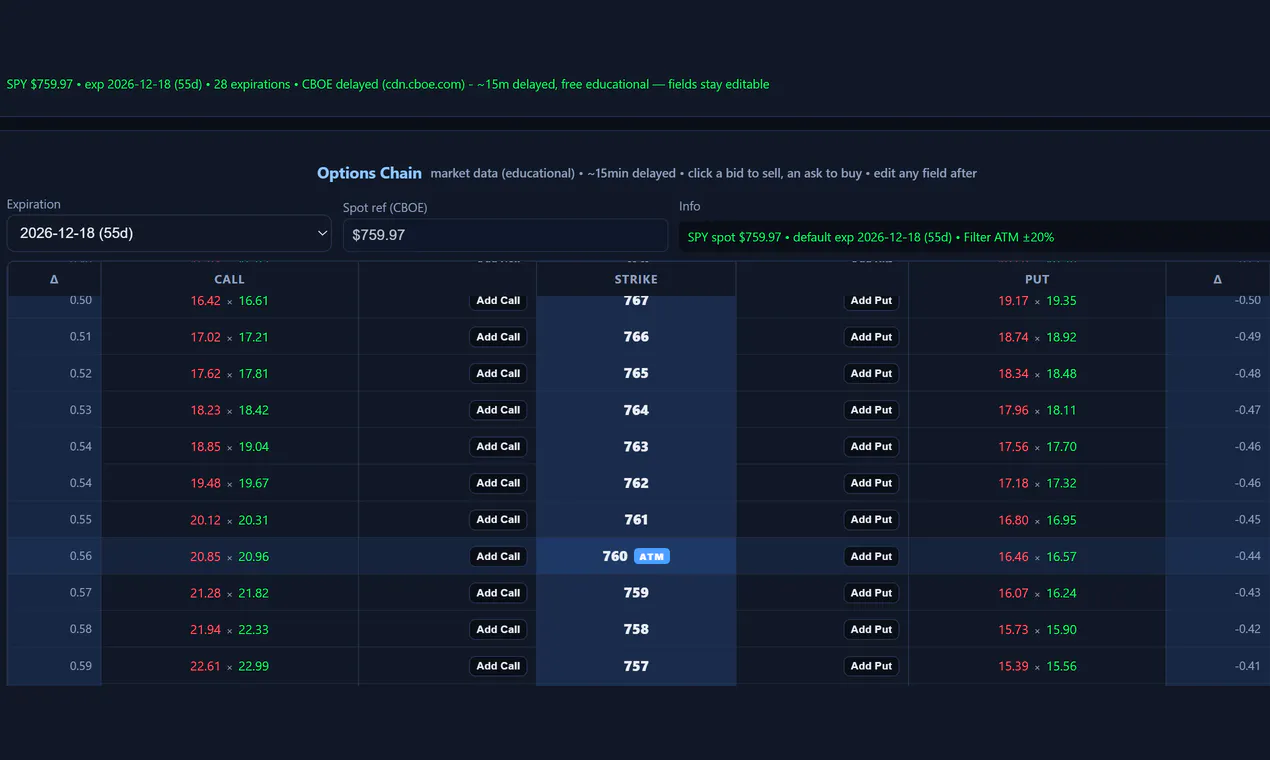
Task: Add Call for the 764 strike
Action: pos(498,410)
